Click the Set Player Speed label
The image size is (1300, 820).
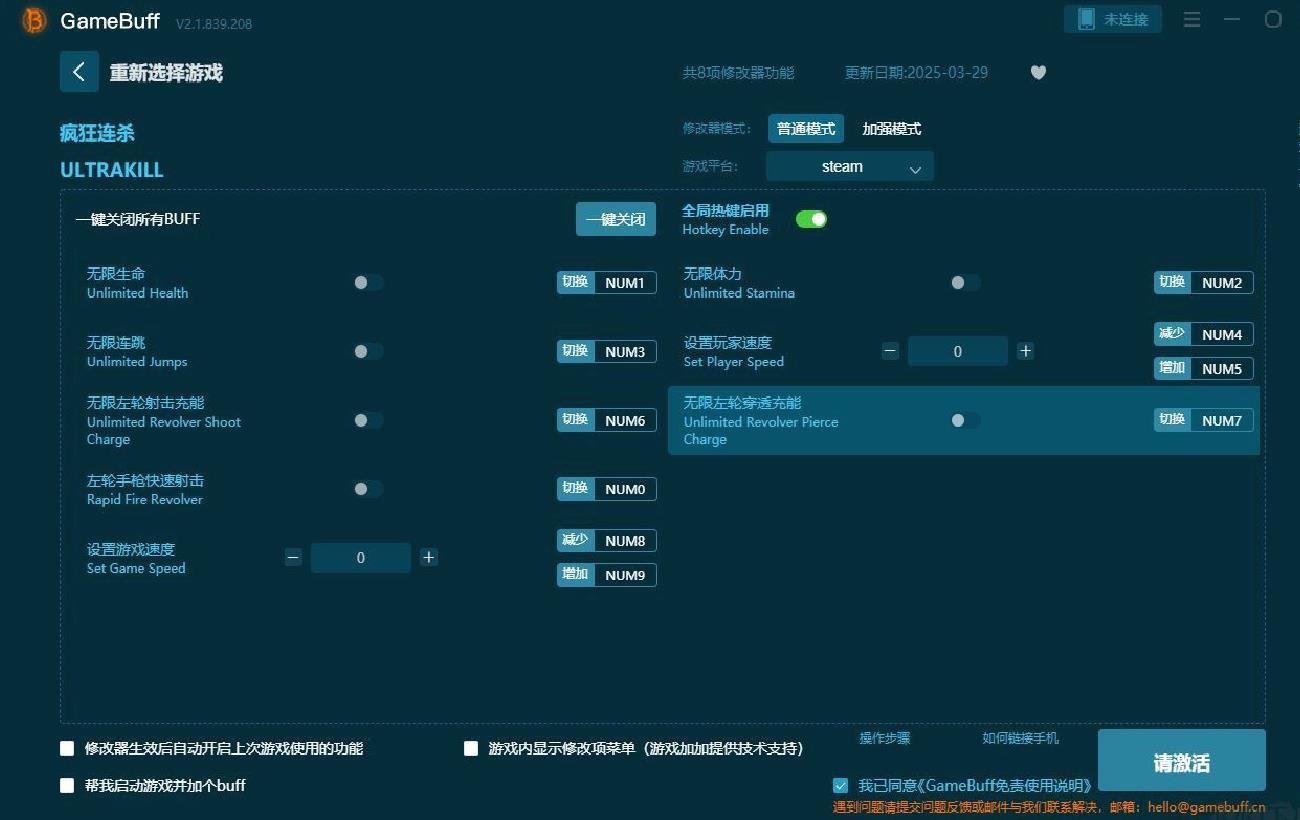(734, 362)
